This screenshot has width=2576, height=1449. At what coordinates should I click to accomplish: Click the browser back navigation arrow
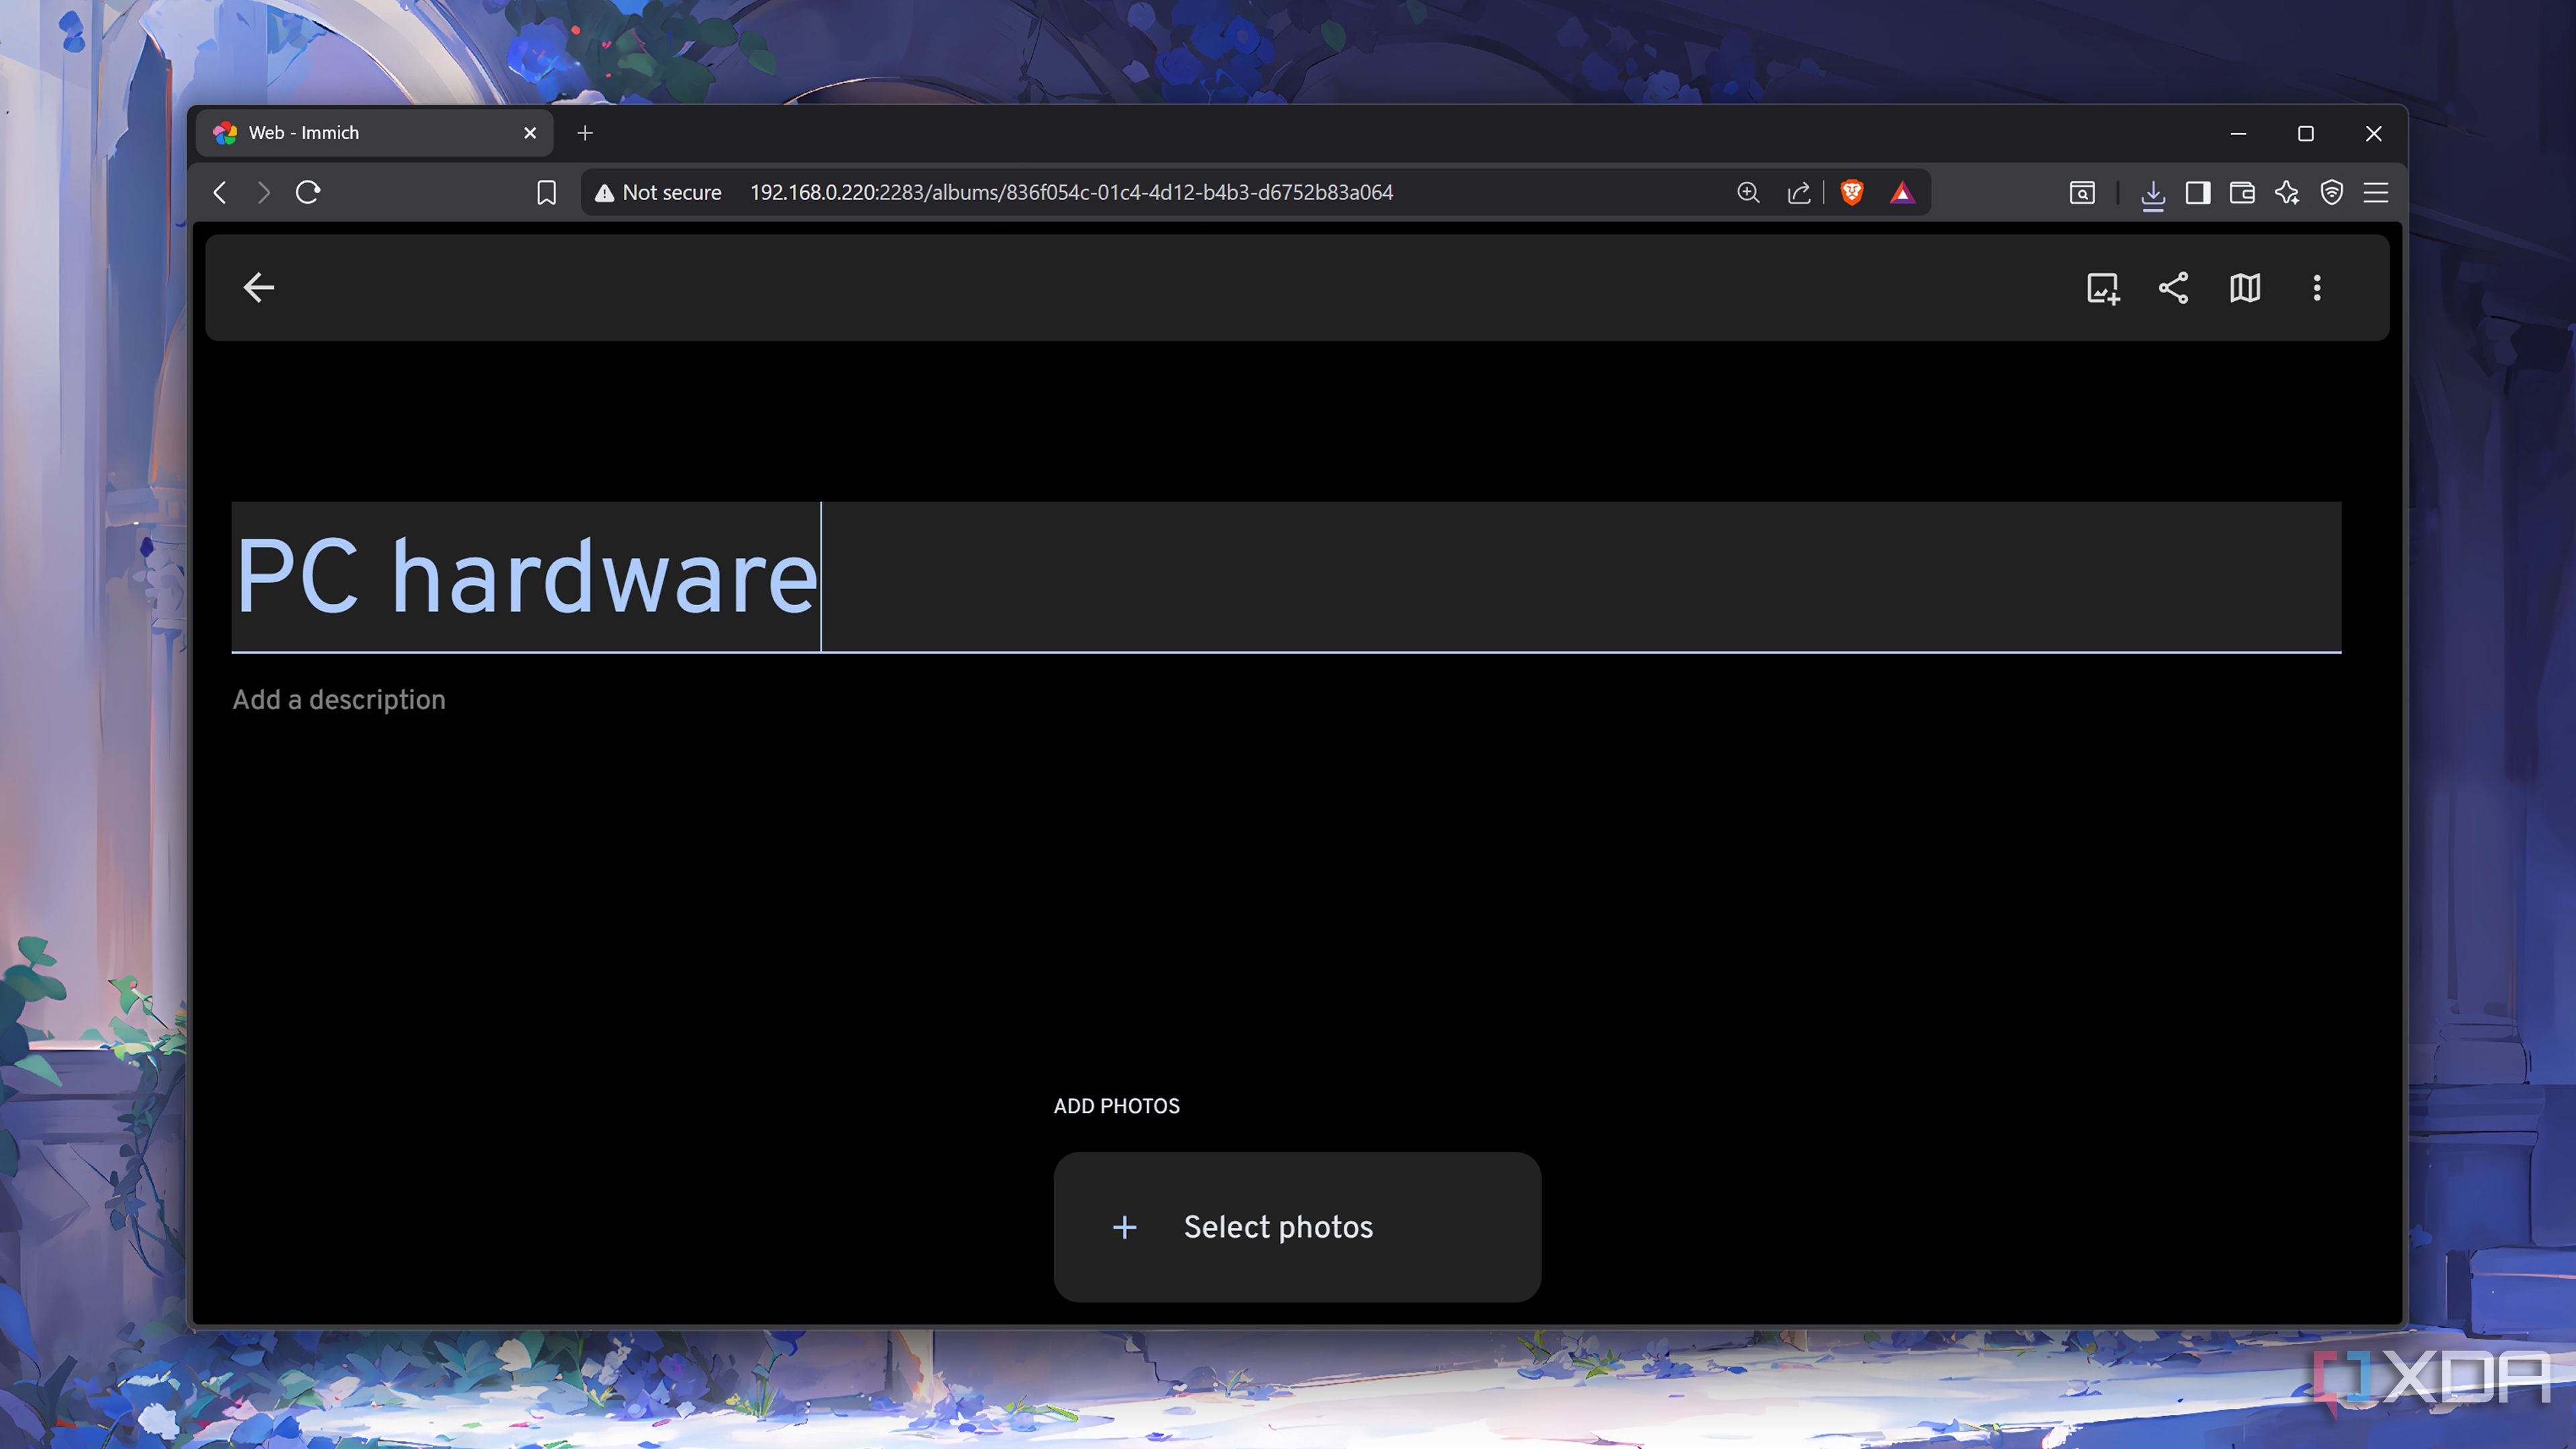tap(220, 192)
